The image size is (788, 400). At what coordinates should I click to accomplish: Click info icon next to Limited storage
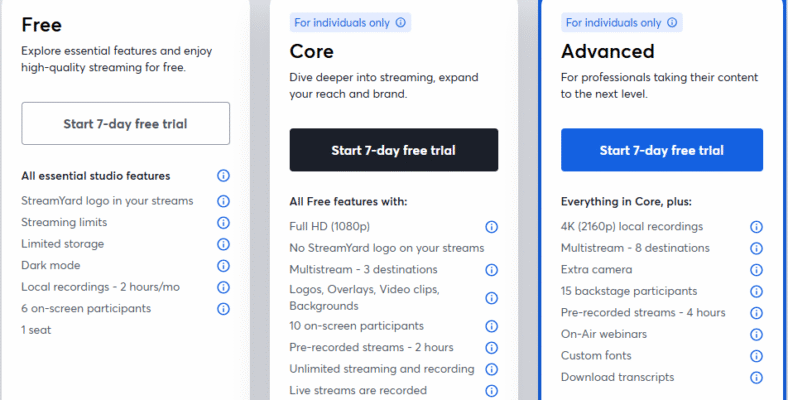pos(224,244)
